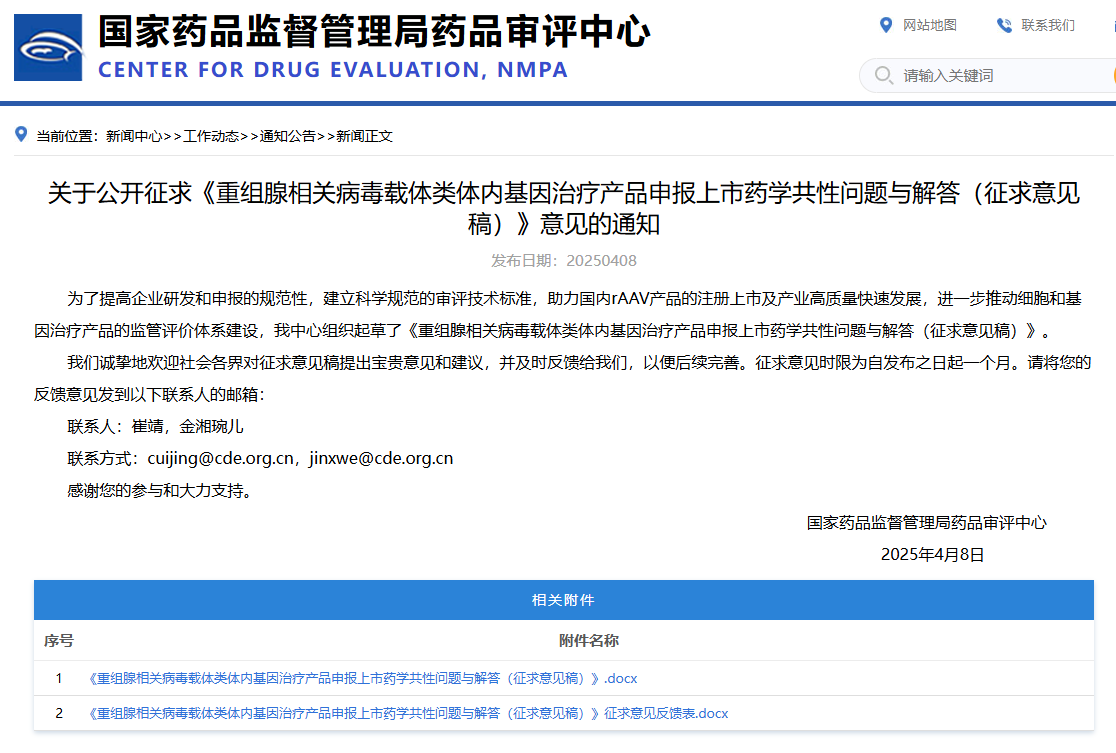Click 新闻正文 breadcrumb item
Image resolution: width=1116 pixels, height=753 pixels.
tap(364, 136)
